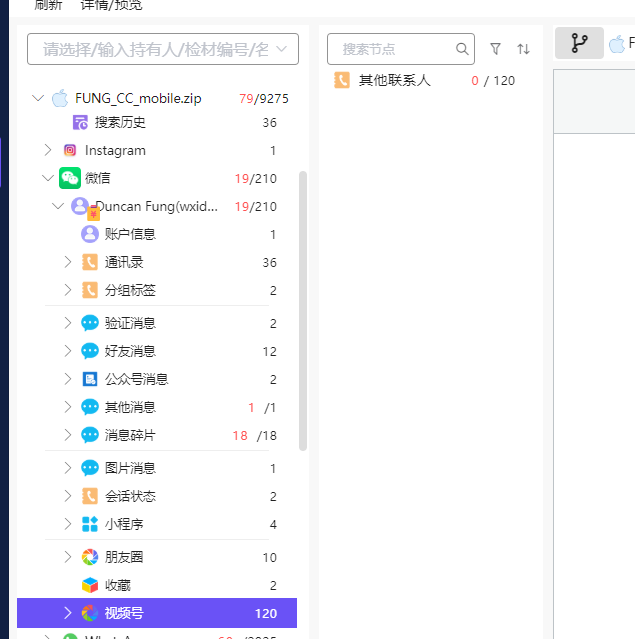Expand the highlighted 视频号 node
635x639 pixels.
pyautogui.click(x=68, y=613)
